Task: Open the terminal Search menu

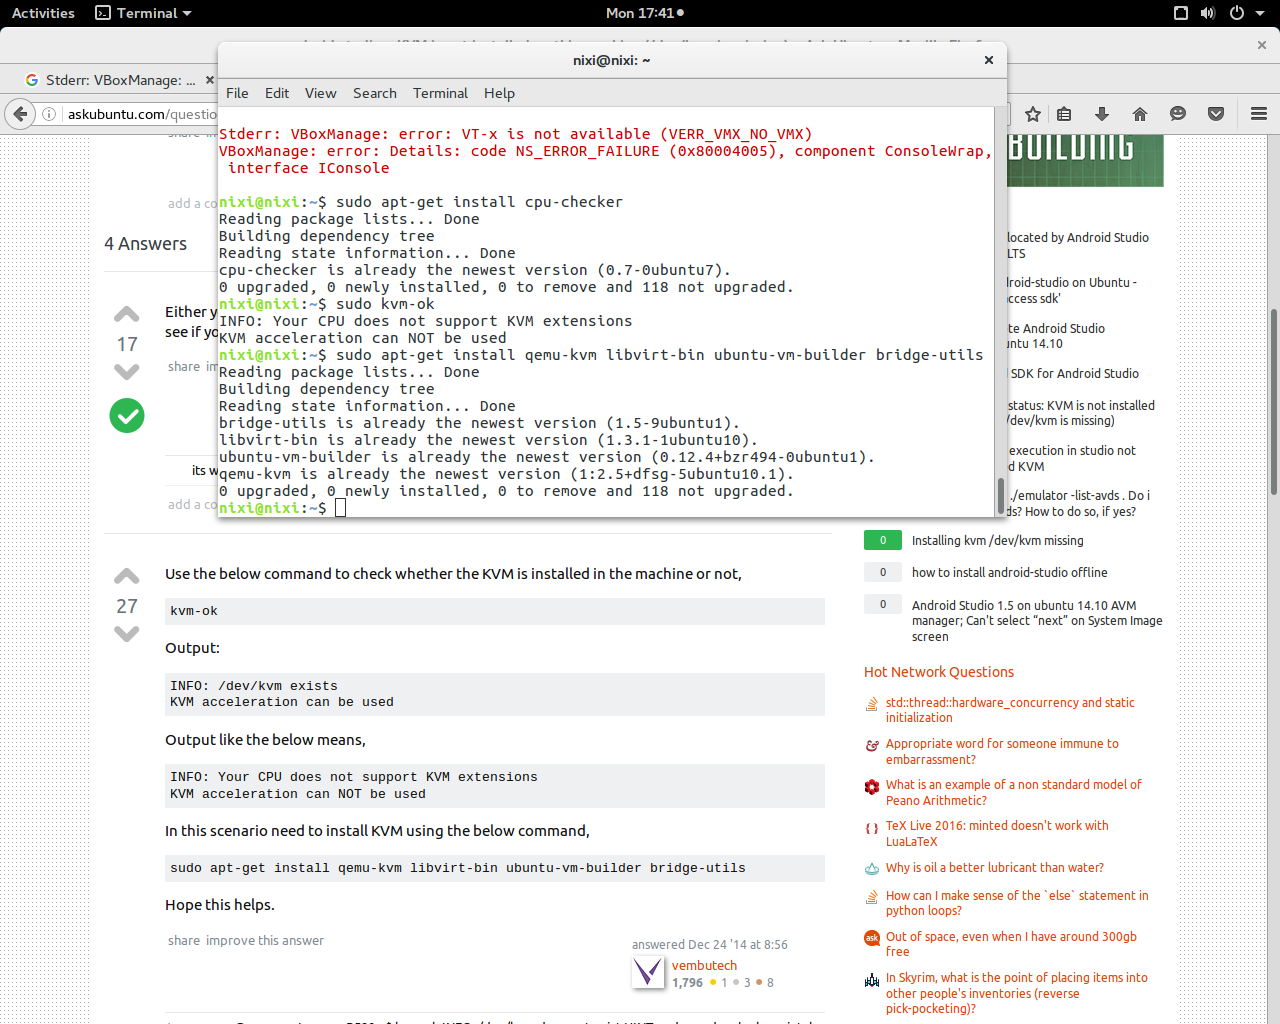Action: [375, 93]
